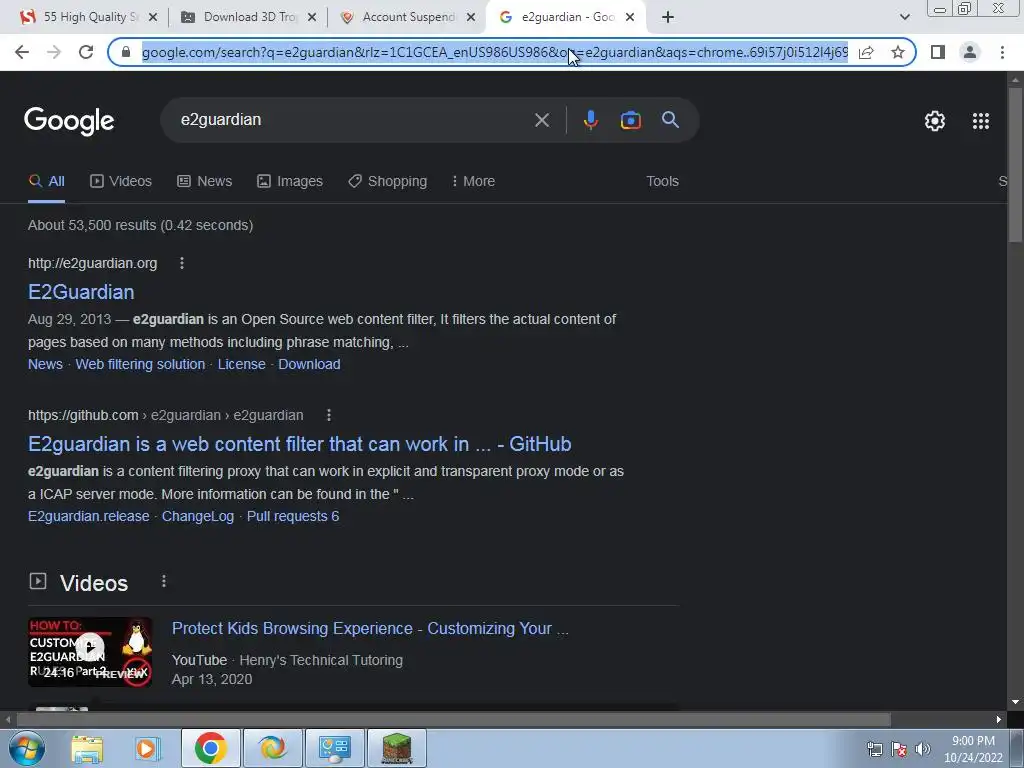This screenshot has height=768, width=1024.
Task: Select the All search filter
Action: pyautogui.click(x=46, y=182)
